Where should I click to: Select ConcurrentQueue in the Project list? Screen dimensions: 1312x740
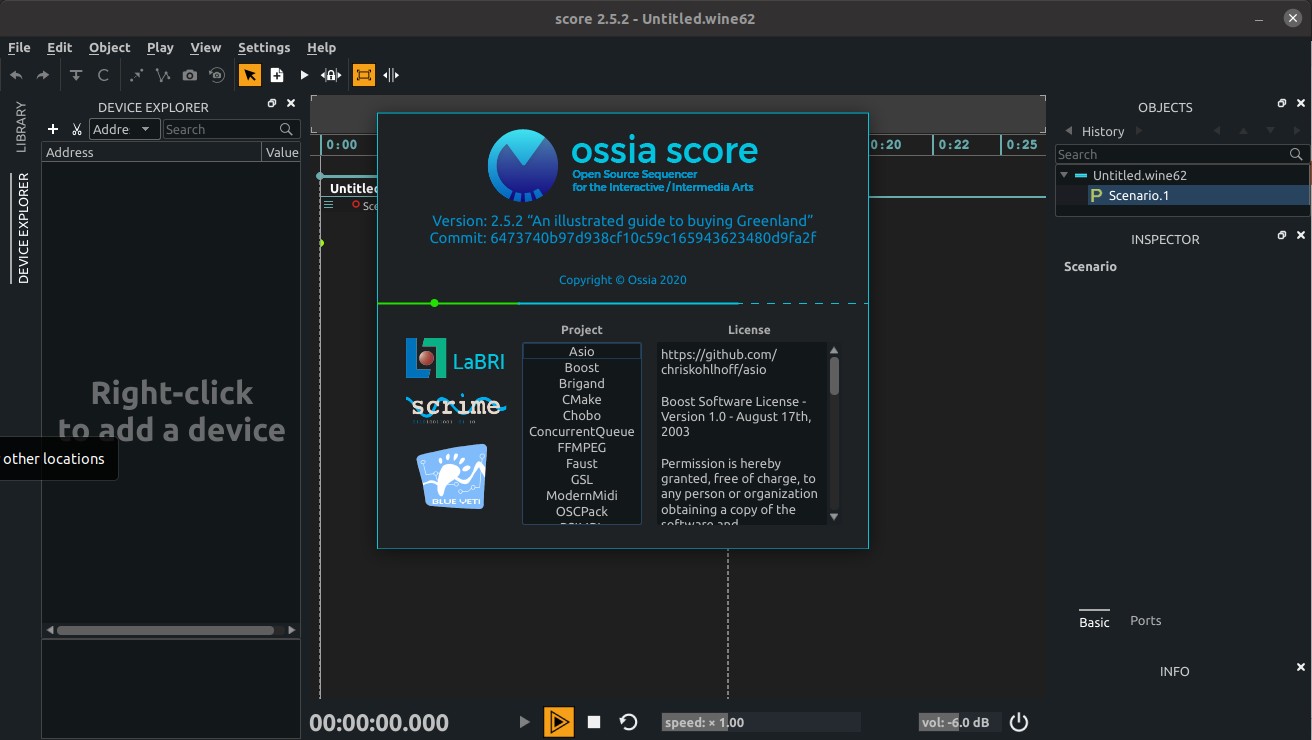pos(582,432)
